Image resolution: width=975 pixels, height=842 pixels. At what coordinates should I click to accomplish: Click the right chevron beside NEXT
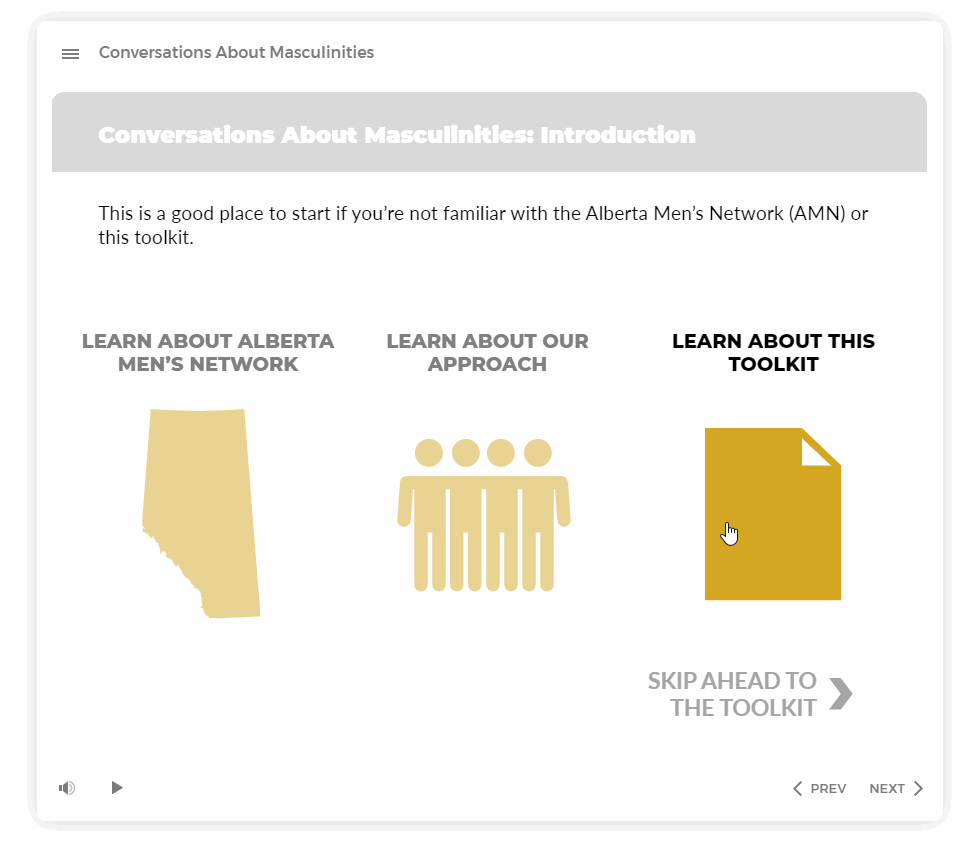tap(918, 789)
